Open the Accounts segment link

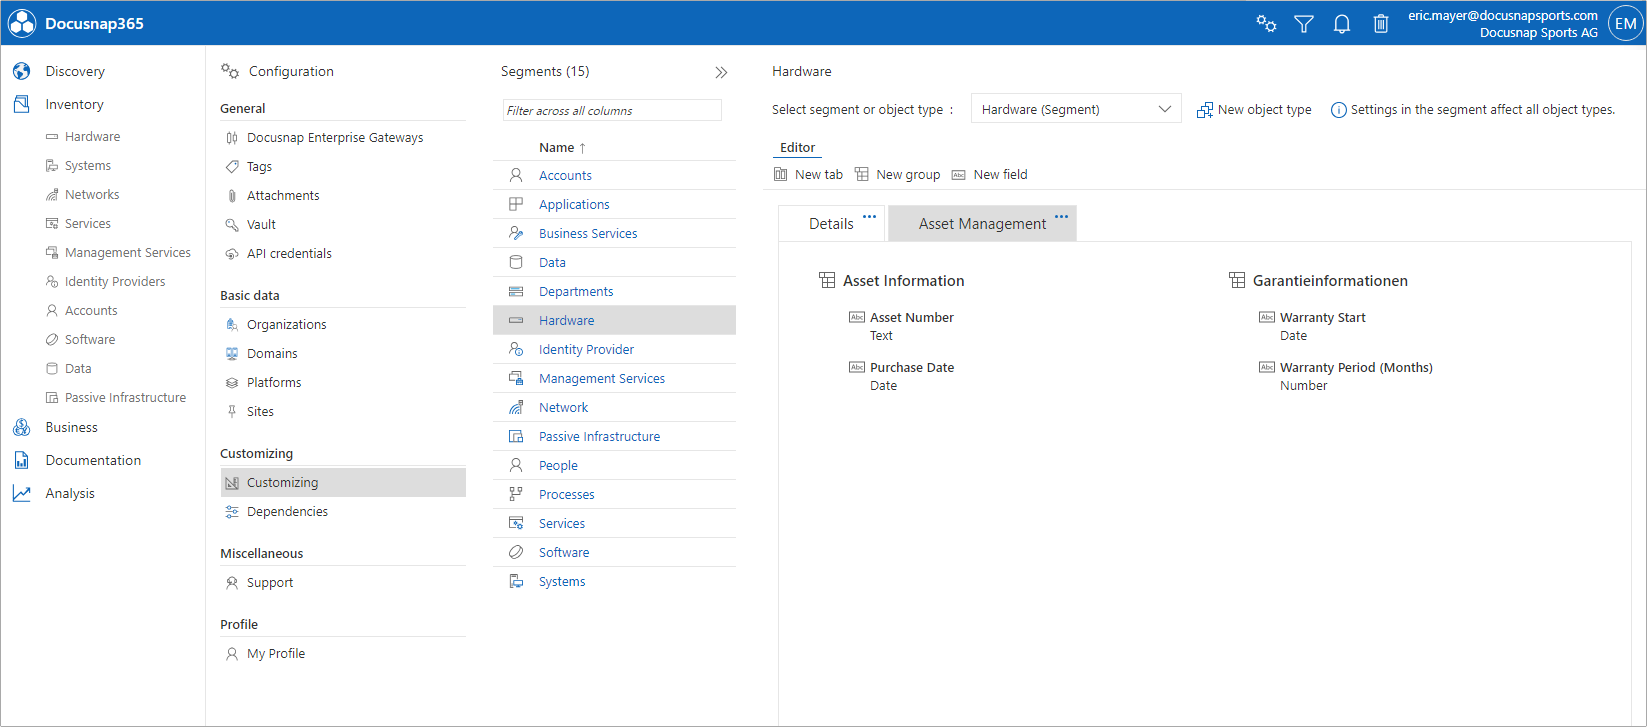565,175
